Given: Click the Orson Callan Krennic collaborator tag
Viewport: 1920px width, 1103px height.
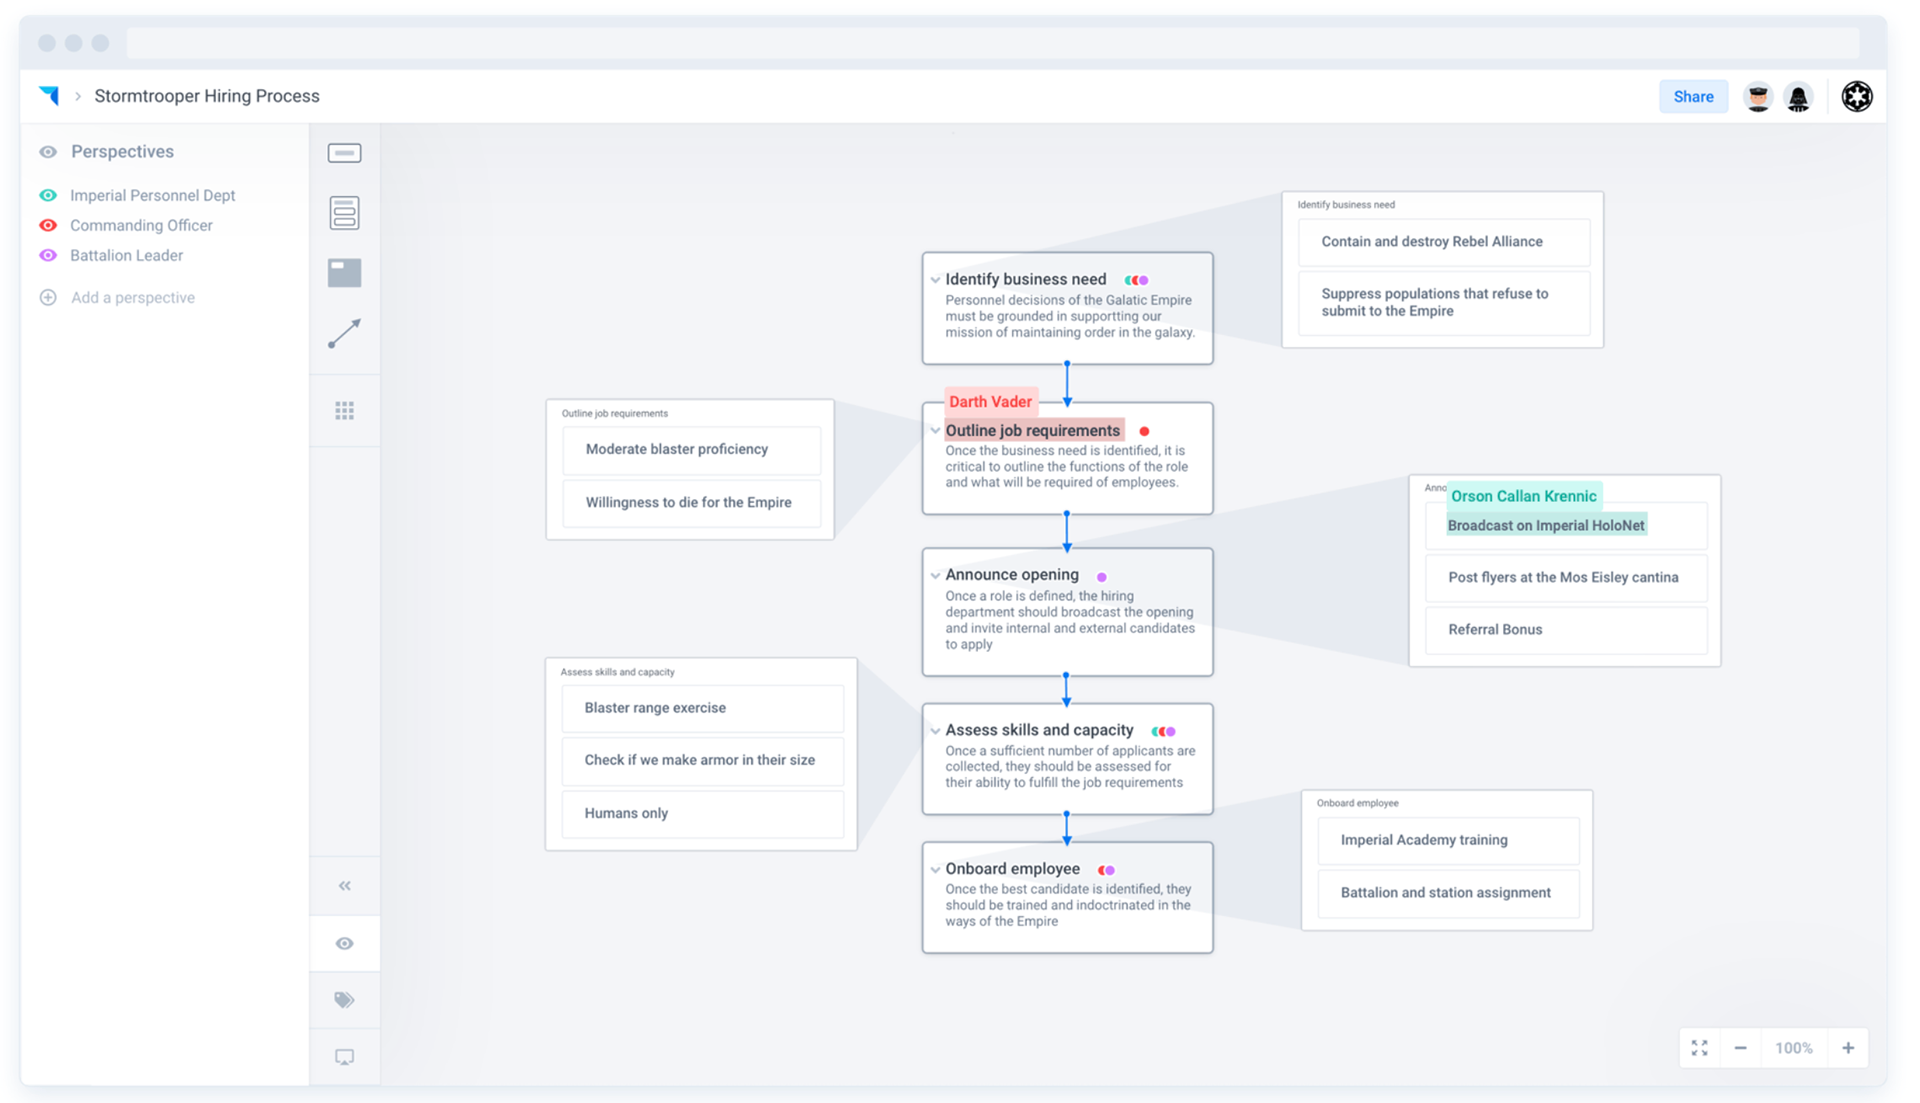Looking at the screenshot, I should (x=1524, y=496).
